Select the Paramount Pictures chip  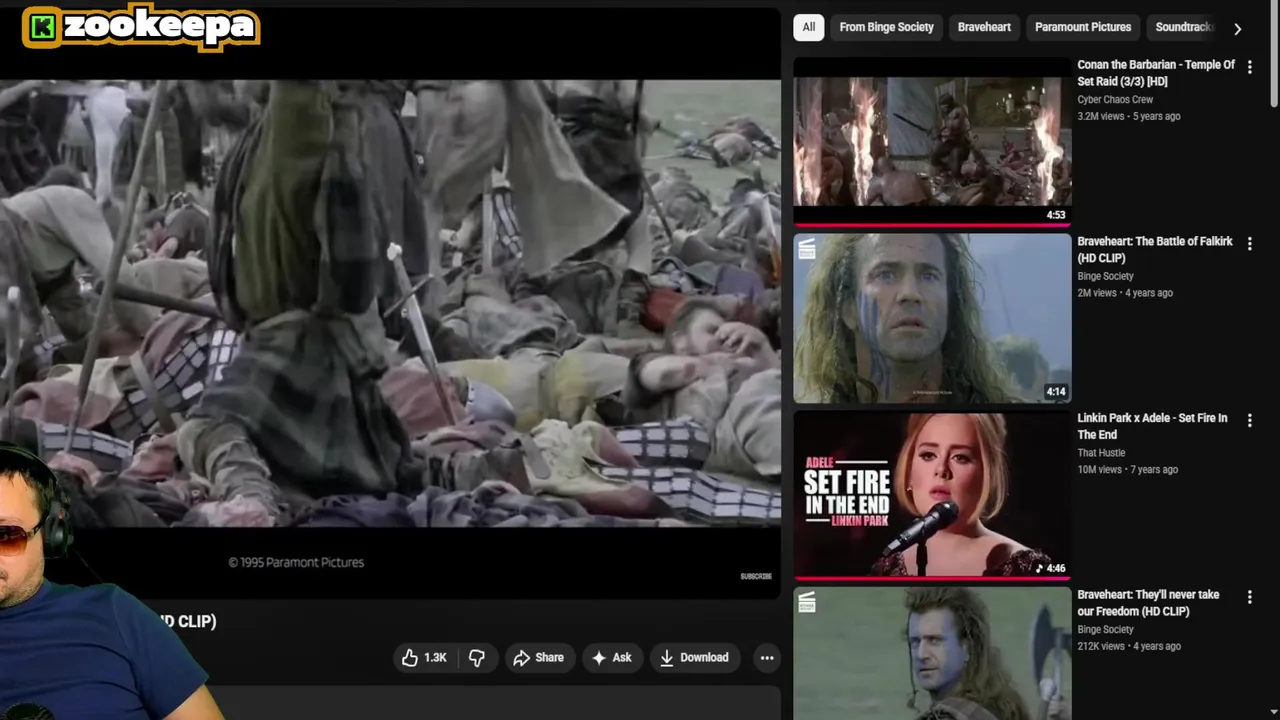(x=1083, y=27)
